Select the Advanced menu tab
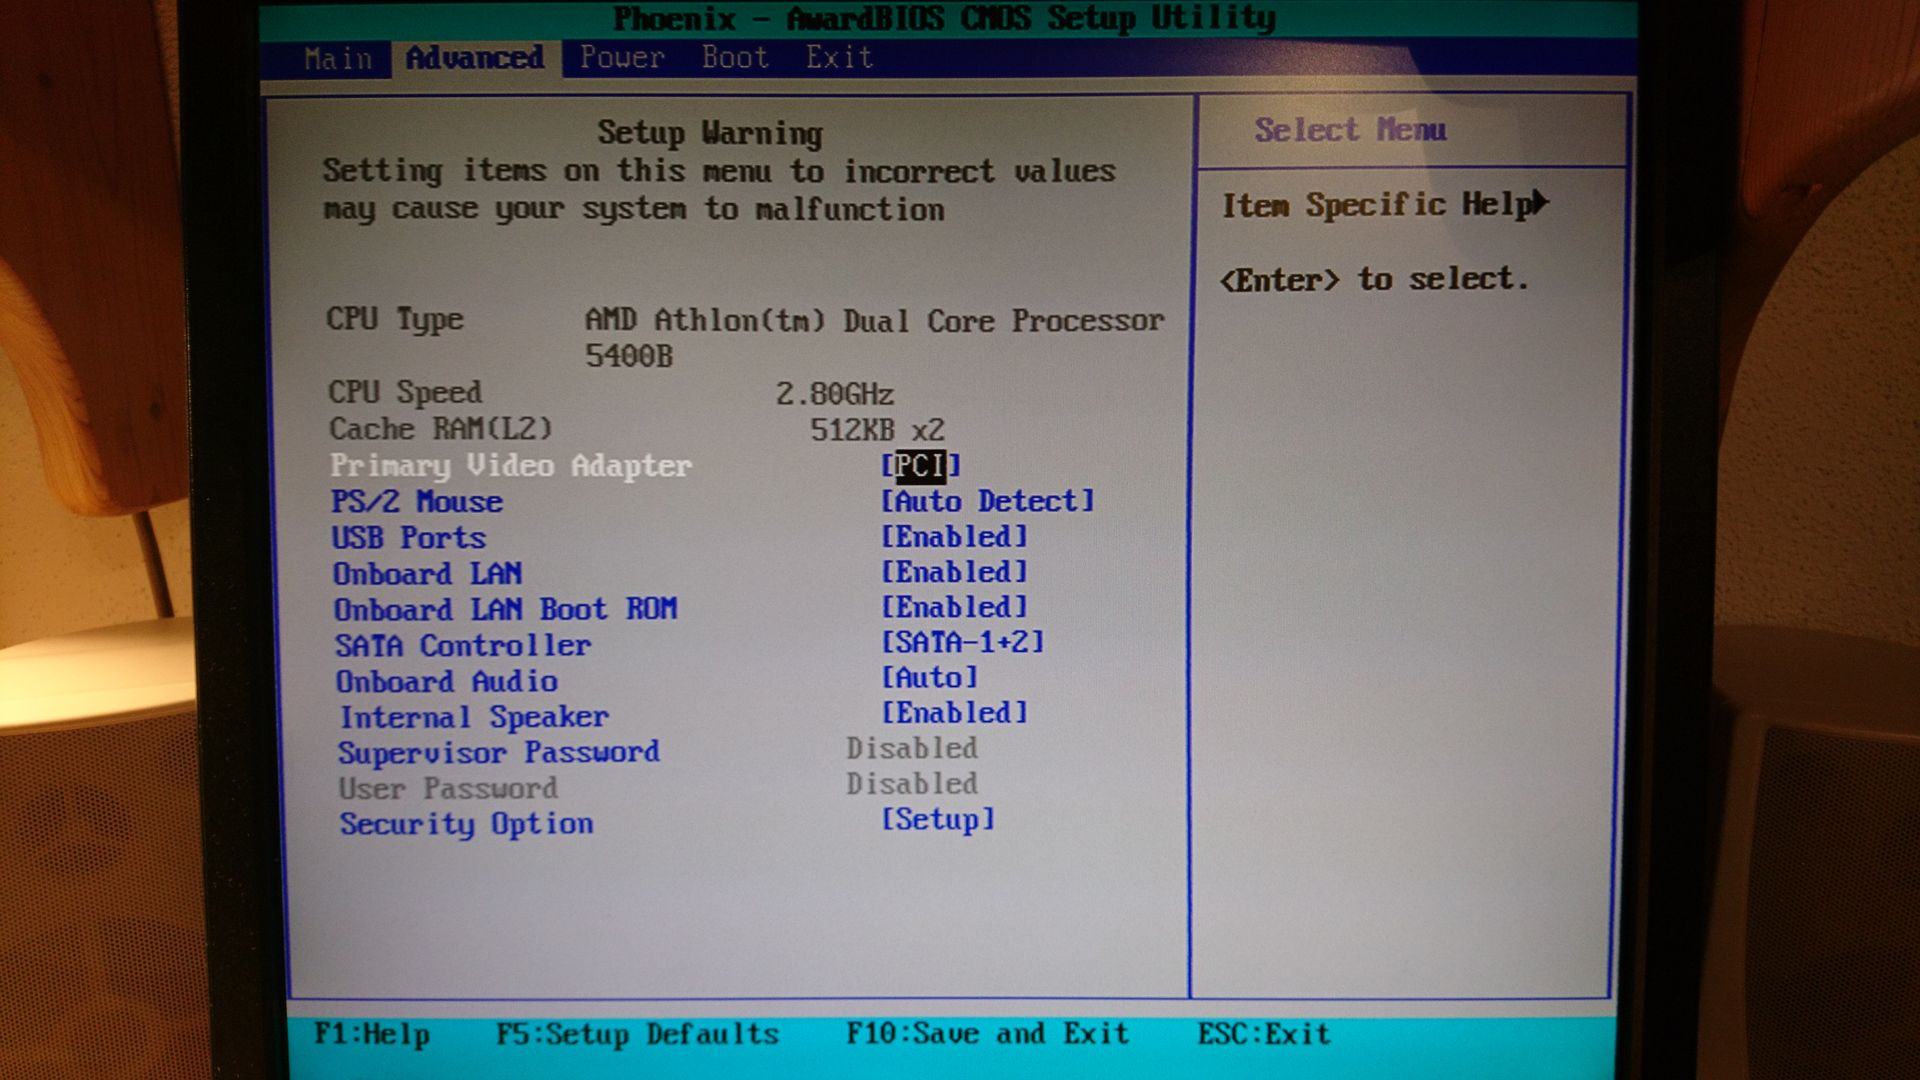The image size is (1920, 1080). 475,58
